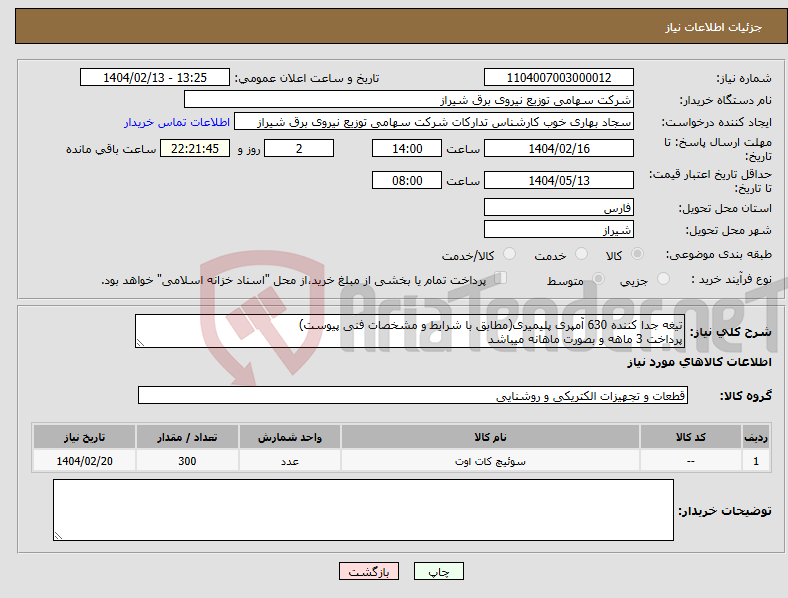This screenshot has height=598, width=788.
Task: Click the announcement date field 1404/02/13 - 13:25
Action: 155,77
